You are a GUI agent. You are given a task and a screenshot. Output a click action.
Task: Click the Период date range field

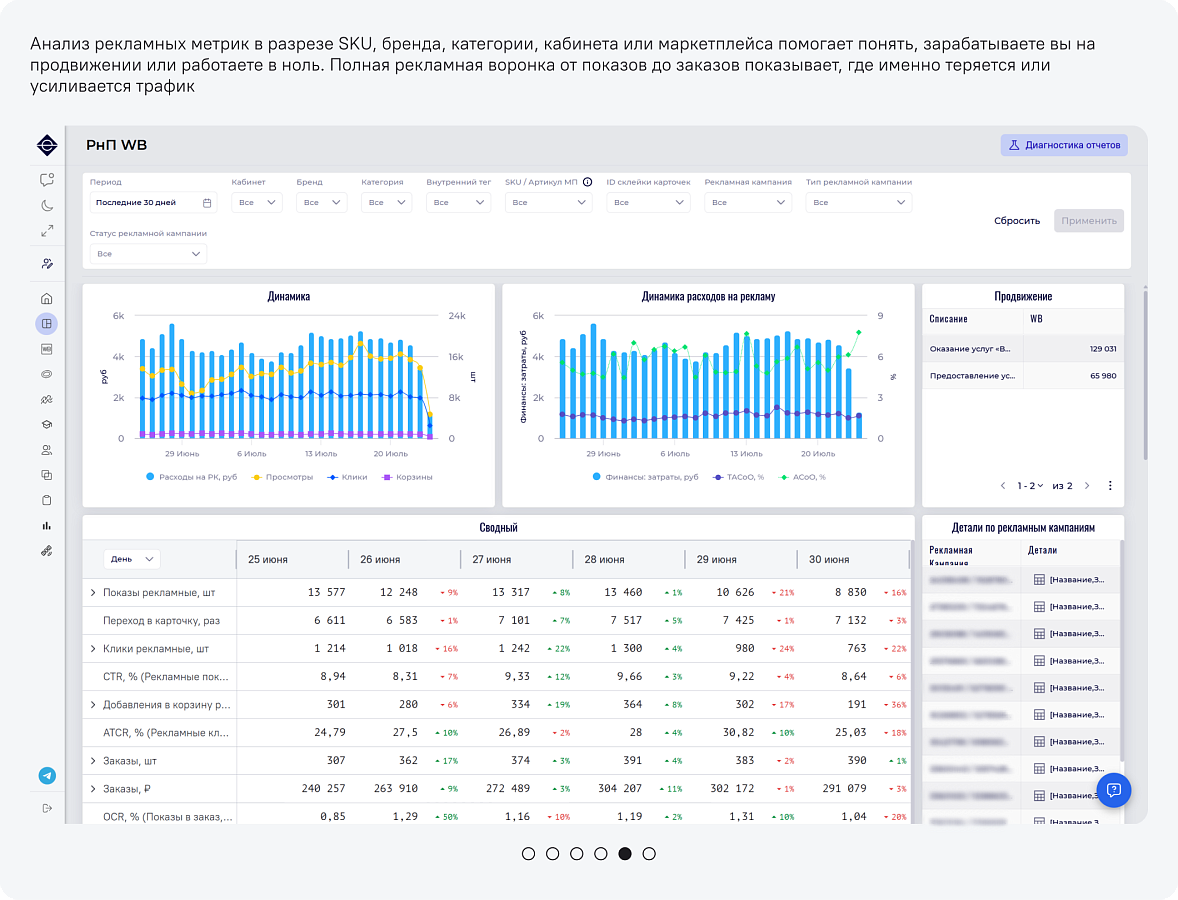pyautogui.click(x=152, y=203)
